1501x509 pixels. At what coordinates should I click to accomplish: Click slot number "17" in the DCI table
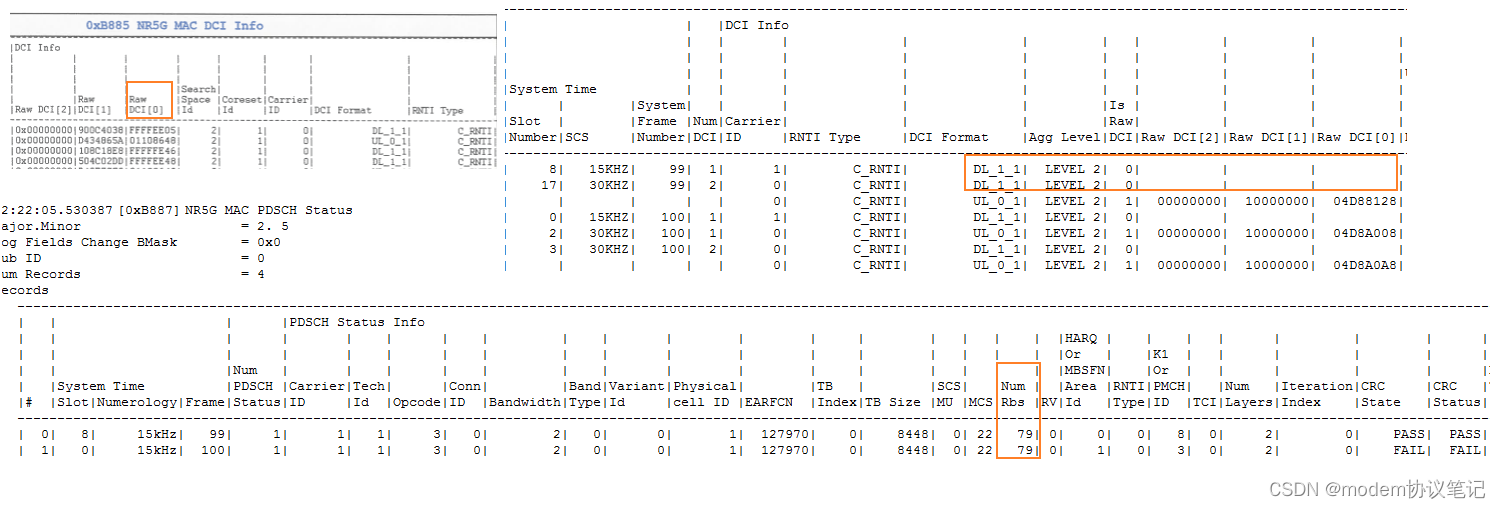pos(548,185)
